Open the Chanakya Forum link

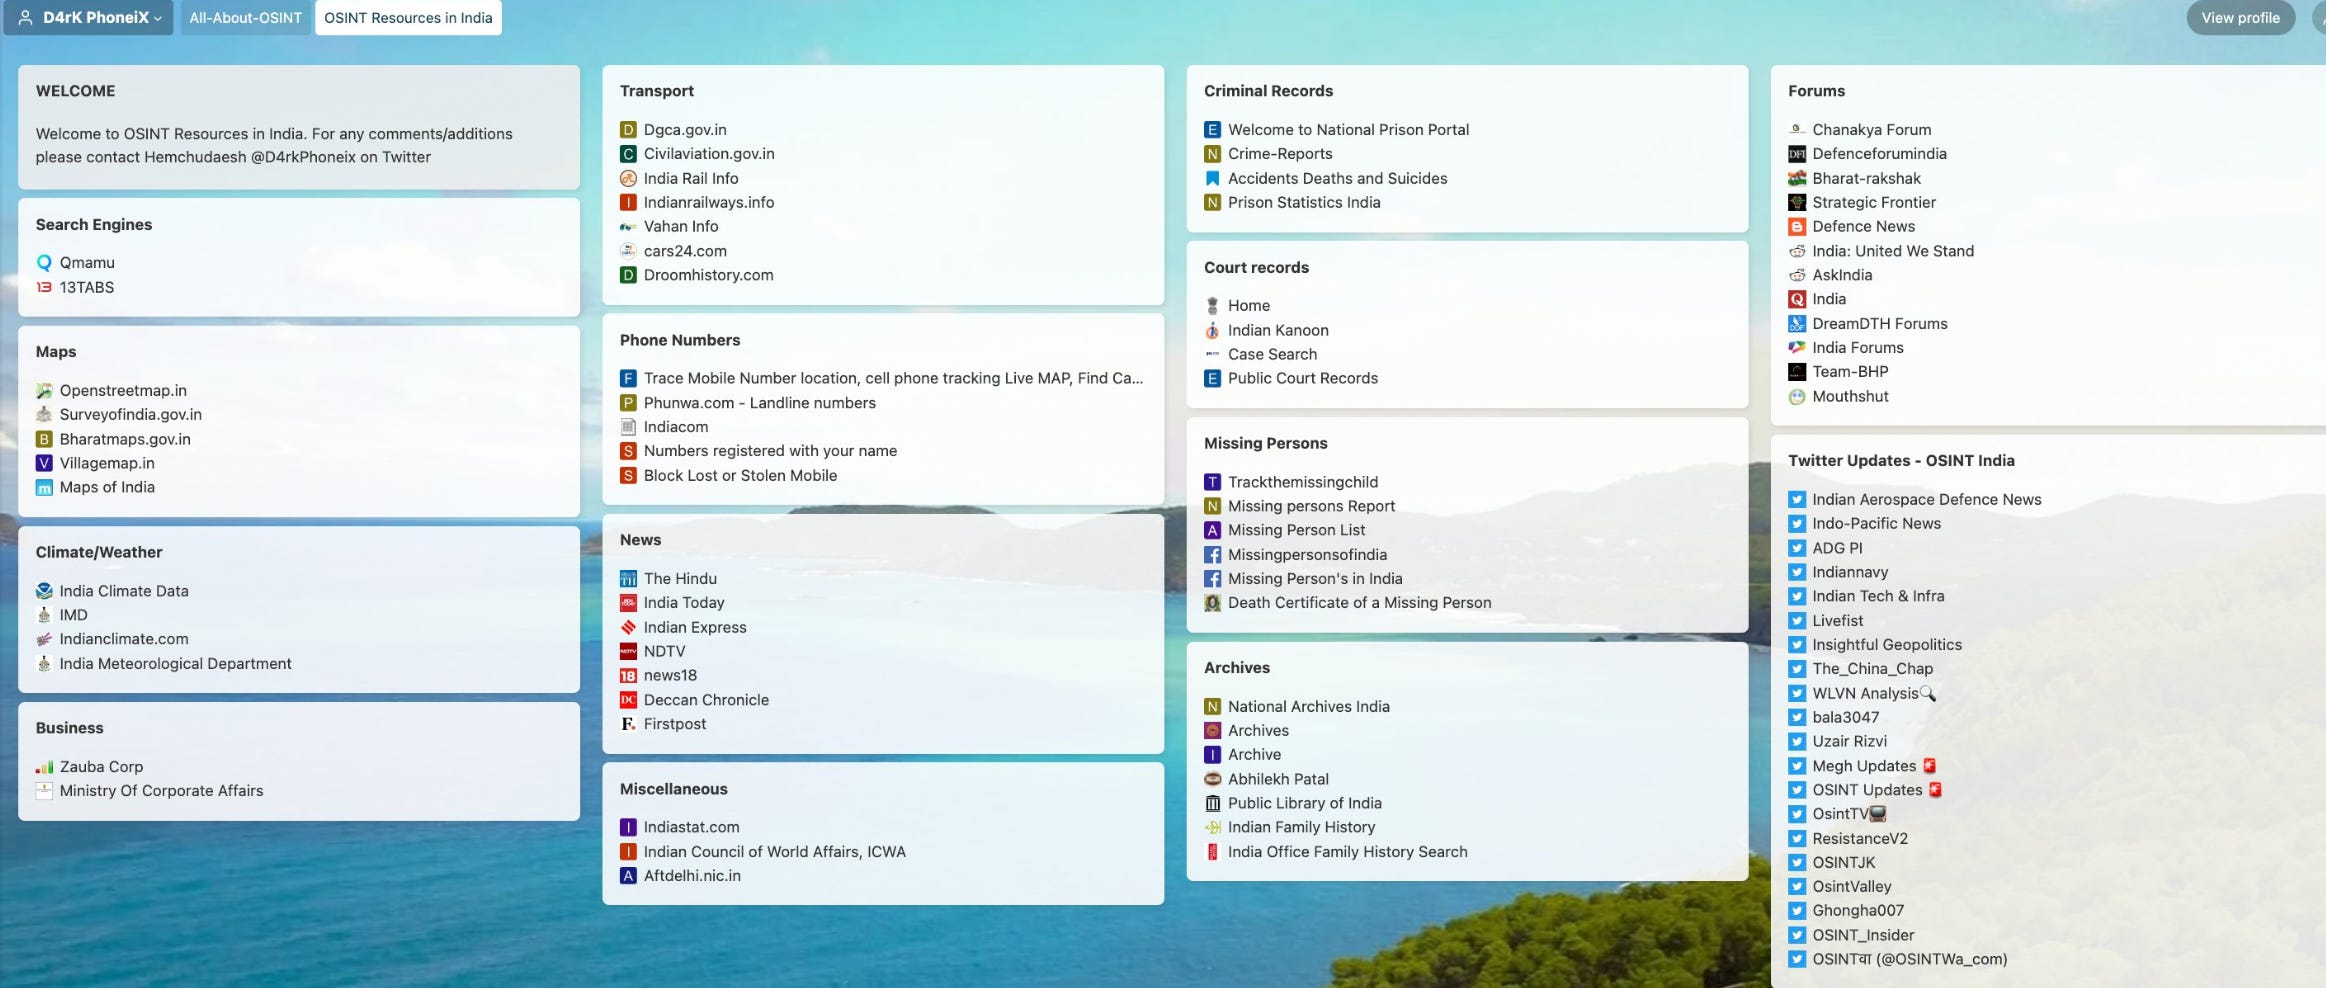(1872, 130)
